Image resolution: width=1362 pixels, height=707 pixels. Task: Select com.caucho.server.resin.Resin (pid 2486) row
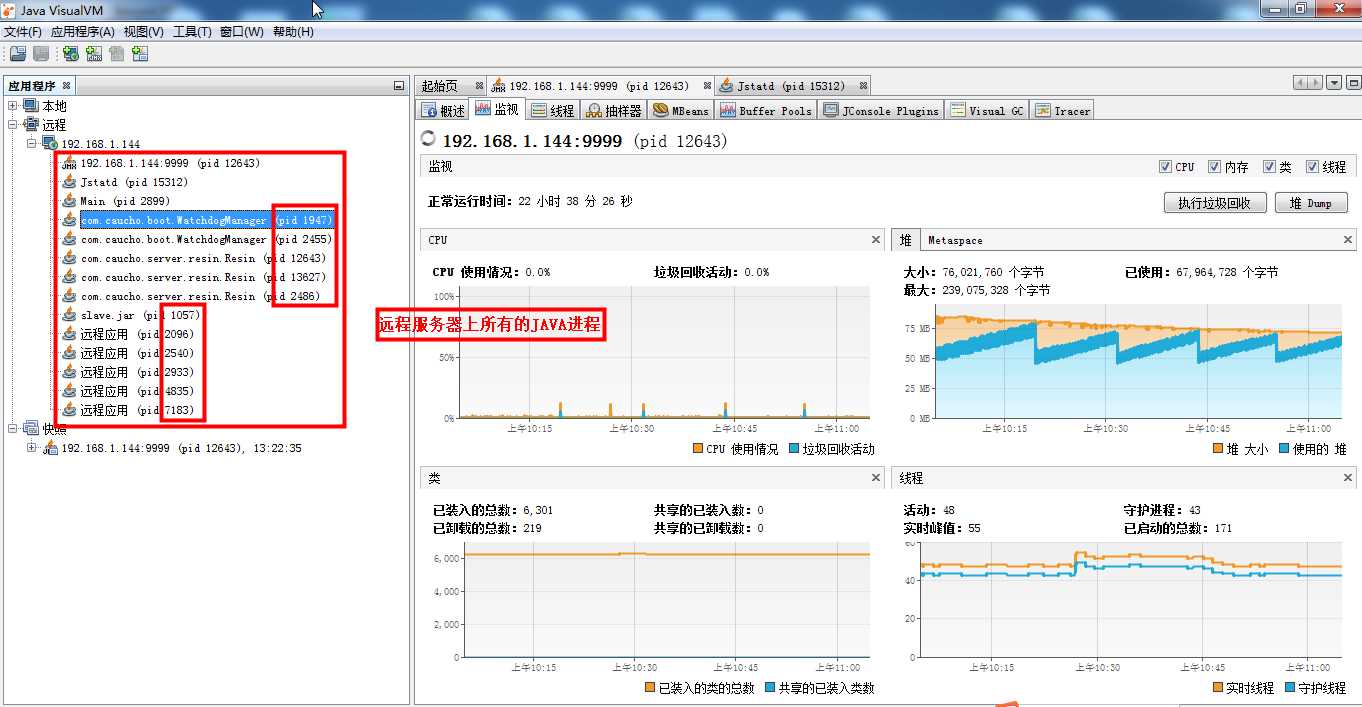pos(200,296)
